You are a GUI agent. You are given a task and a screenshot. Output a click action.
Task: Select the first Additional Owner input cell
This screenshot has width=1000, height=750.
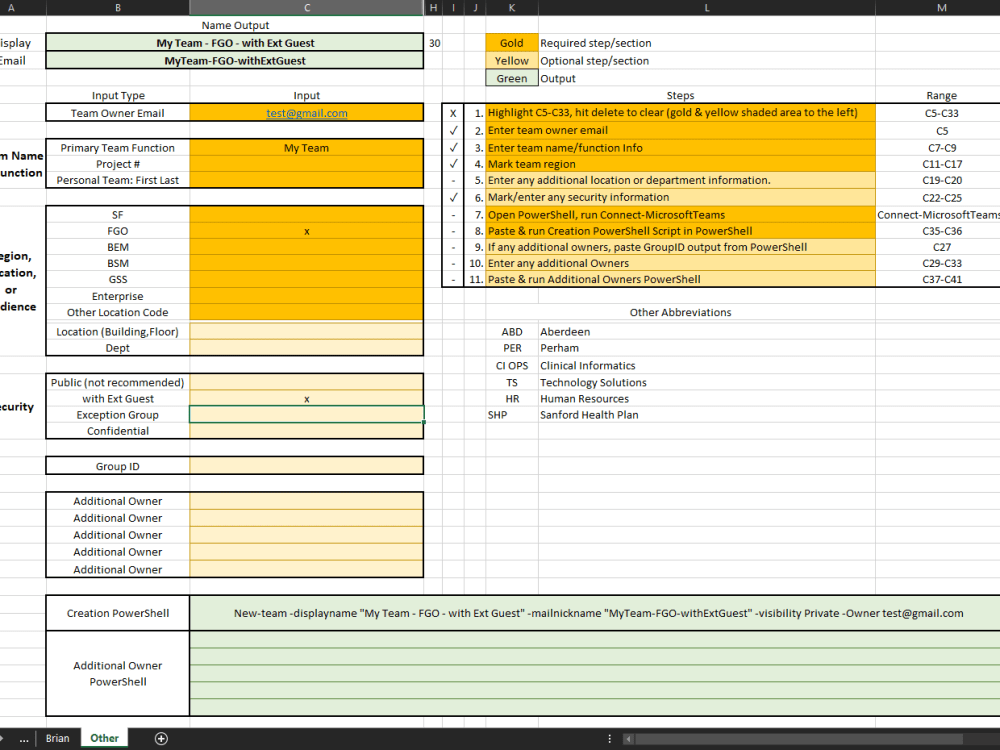[x=306, y=500]
